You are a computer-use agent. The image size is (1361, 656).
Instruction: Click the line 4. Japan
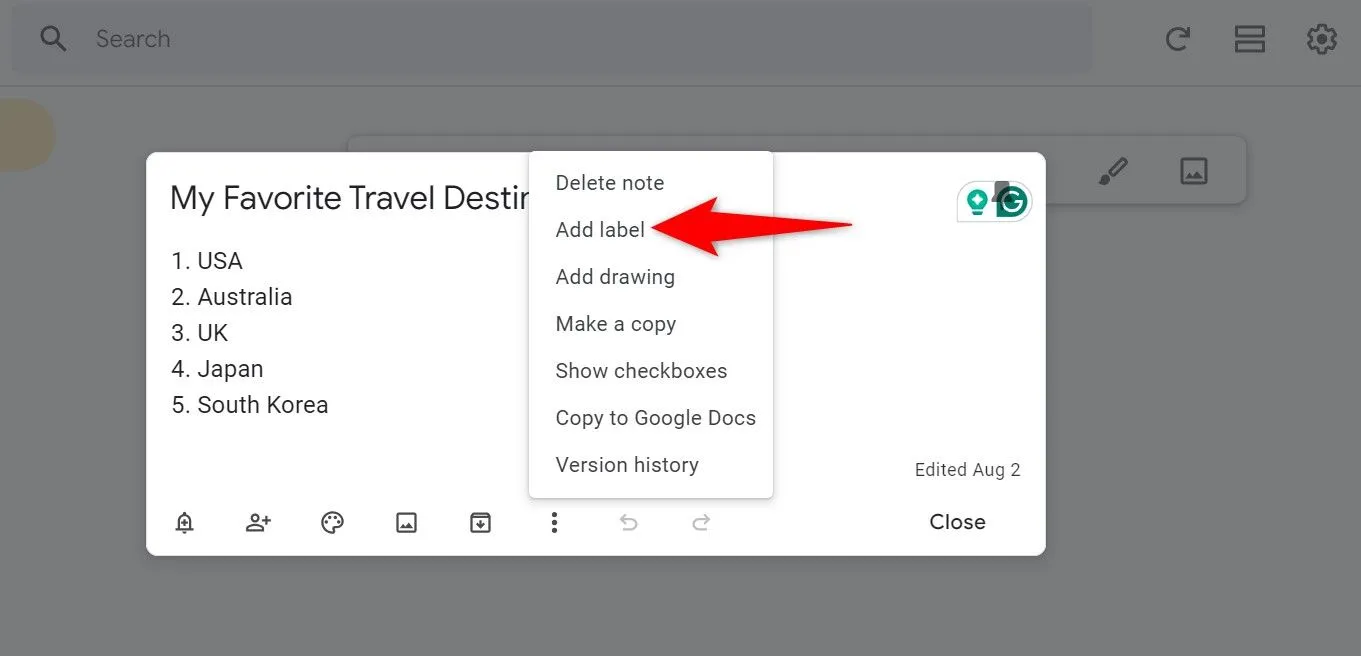pos(217,369)
